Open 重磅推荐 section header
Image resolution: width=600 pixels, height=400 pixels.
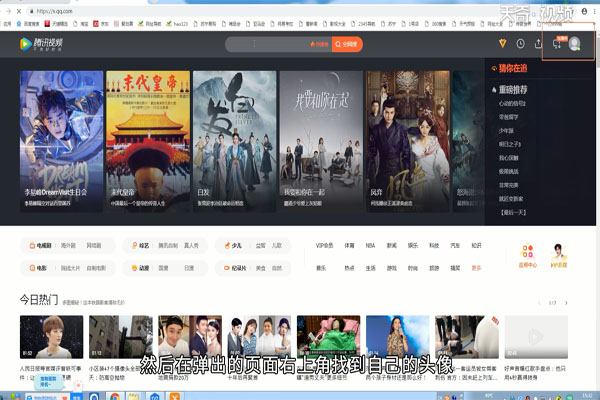point(510,90)
